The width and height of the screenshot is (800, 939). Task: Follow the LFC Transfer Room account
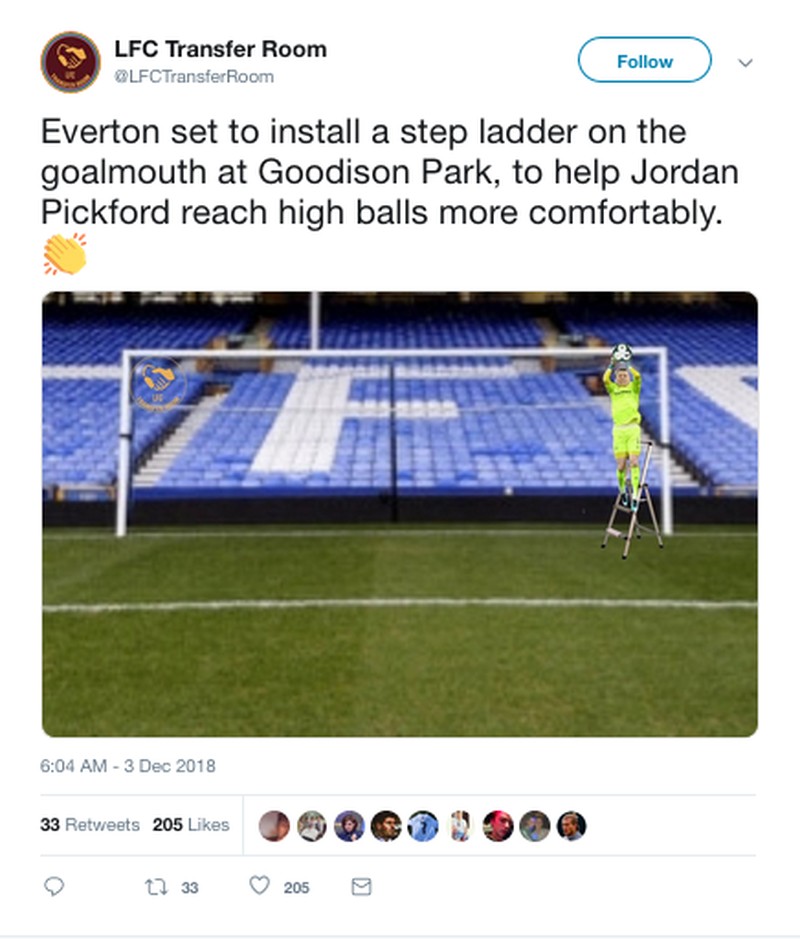point(644,61)
